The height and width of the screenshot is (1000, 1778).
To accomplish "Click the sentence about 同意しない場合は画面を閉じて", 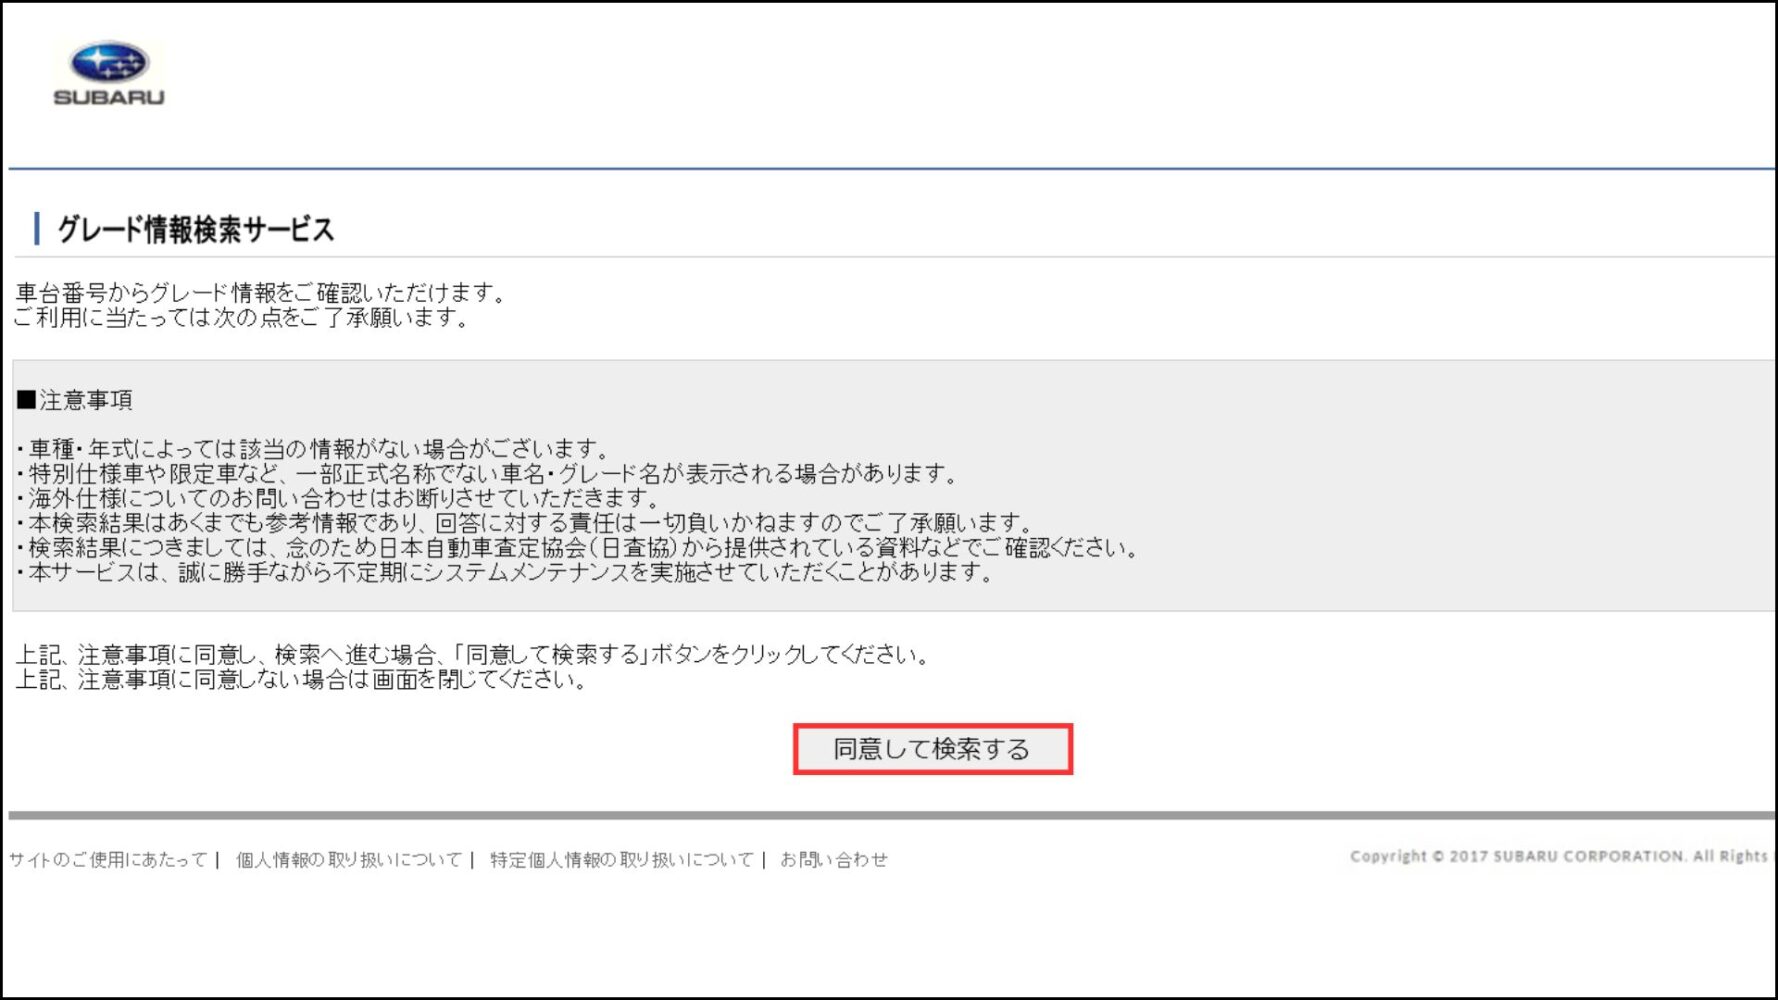I will (301, 680).
